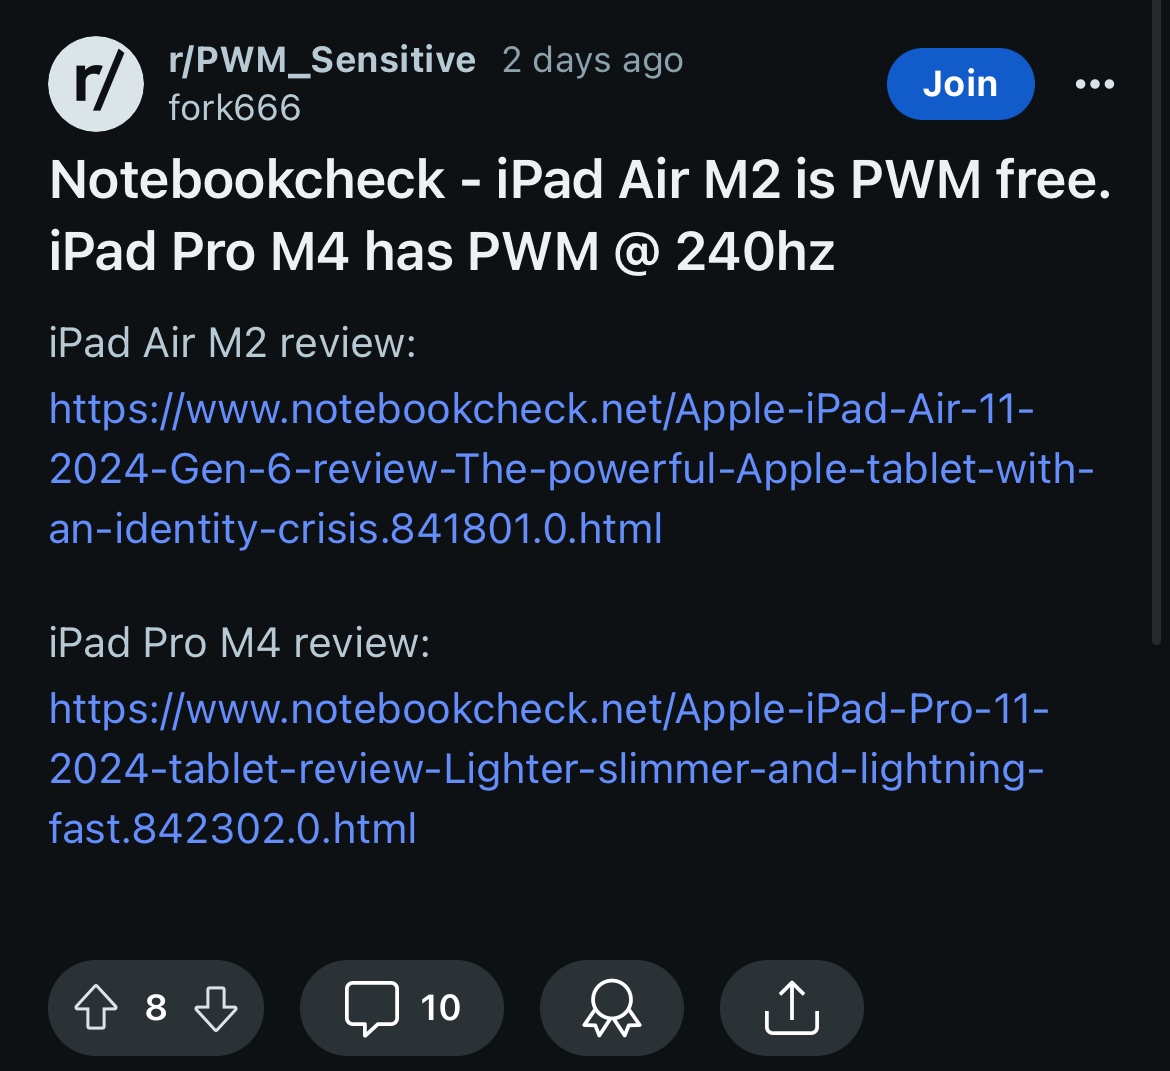Join the r/PWM_Sensitive community
Viewport: 1170px width, 1071px height.
[x=960, y=84]
